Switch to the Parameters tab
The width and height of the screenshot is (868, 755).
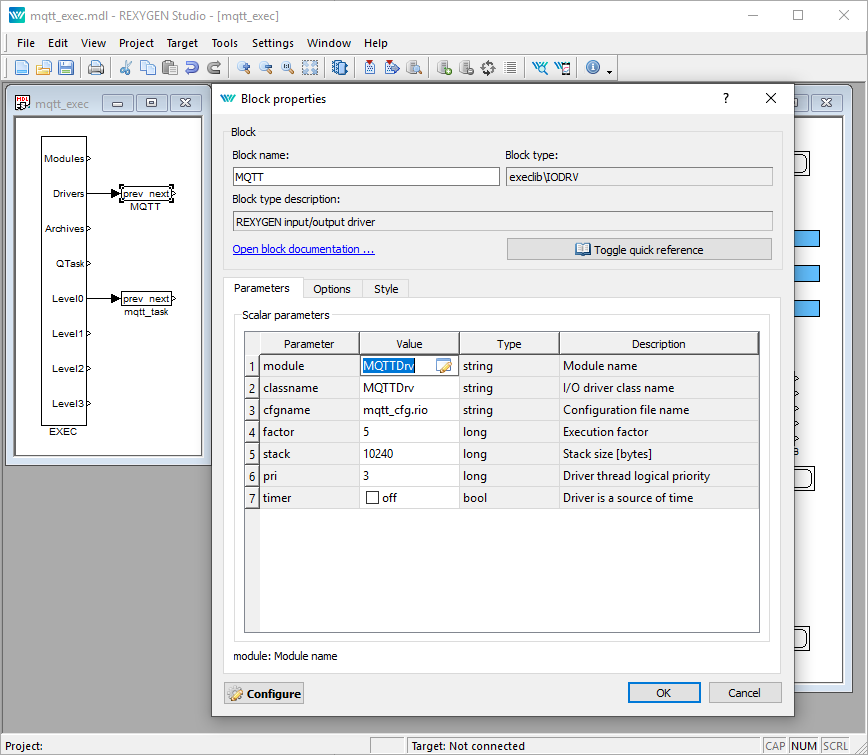(262, 288)
